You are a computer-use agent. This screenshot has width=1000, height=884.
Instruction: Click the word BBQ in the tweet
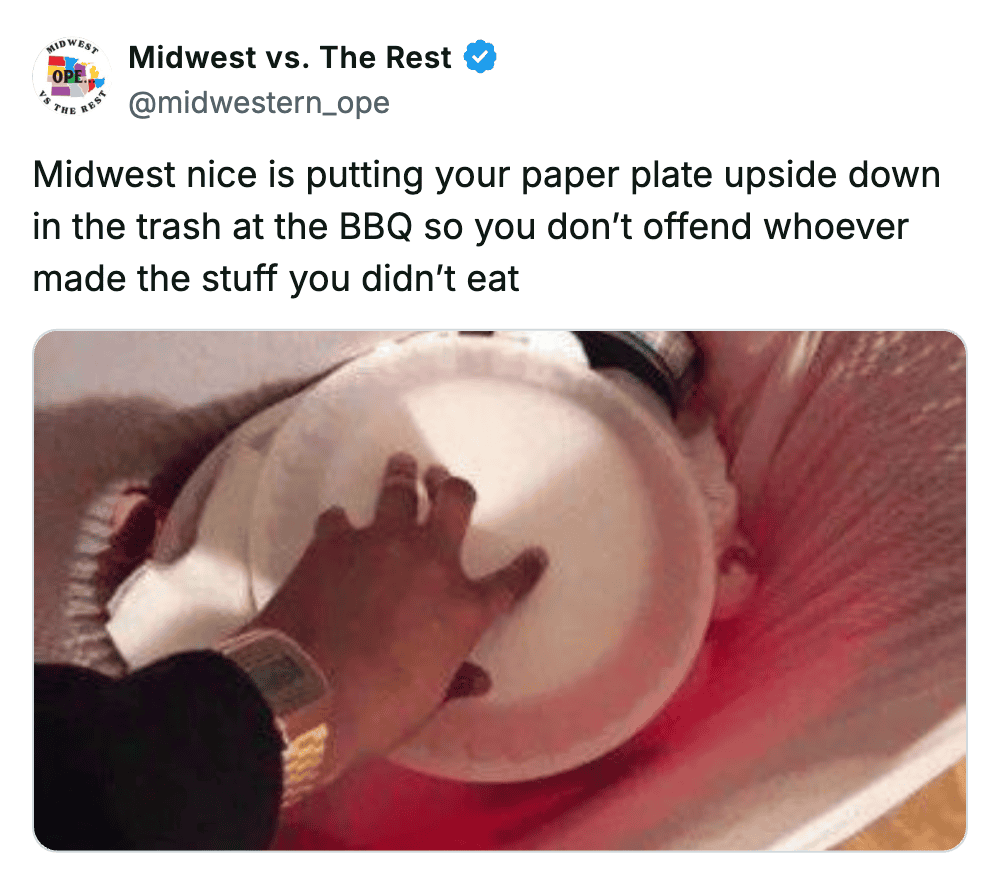click(375, 226)
